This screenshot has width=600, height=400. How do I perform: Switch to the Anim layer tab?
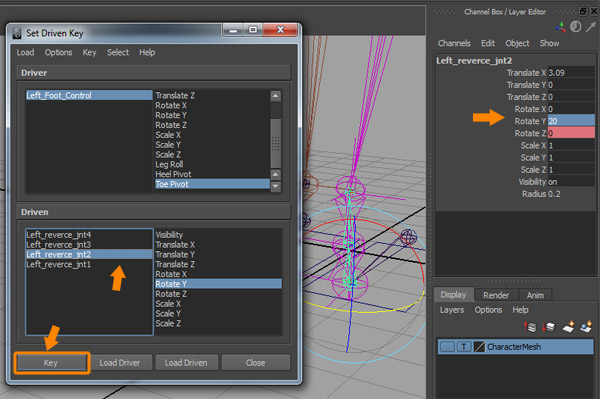point(536,294)
